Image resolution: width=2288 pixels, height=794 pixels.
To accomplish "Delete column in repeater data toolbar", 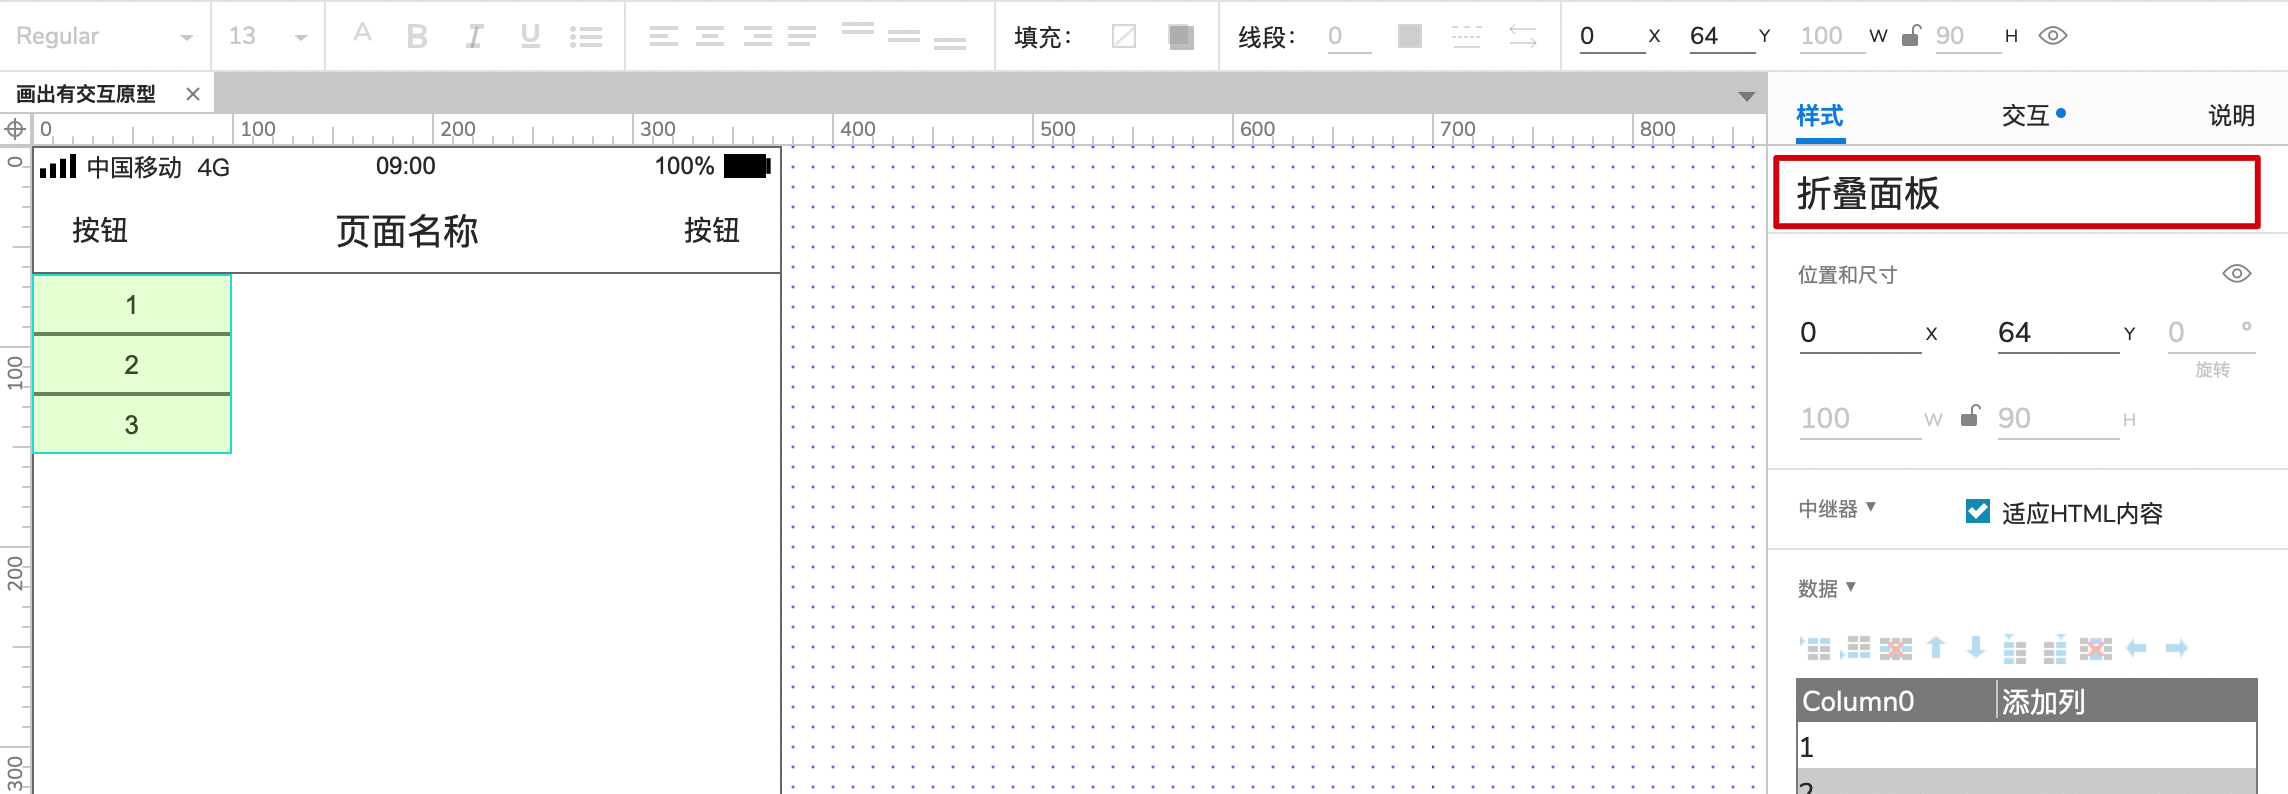I will [x=2096, y=648].
